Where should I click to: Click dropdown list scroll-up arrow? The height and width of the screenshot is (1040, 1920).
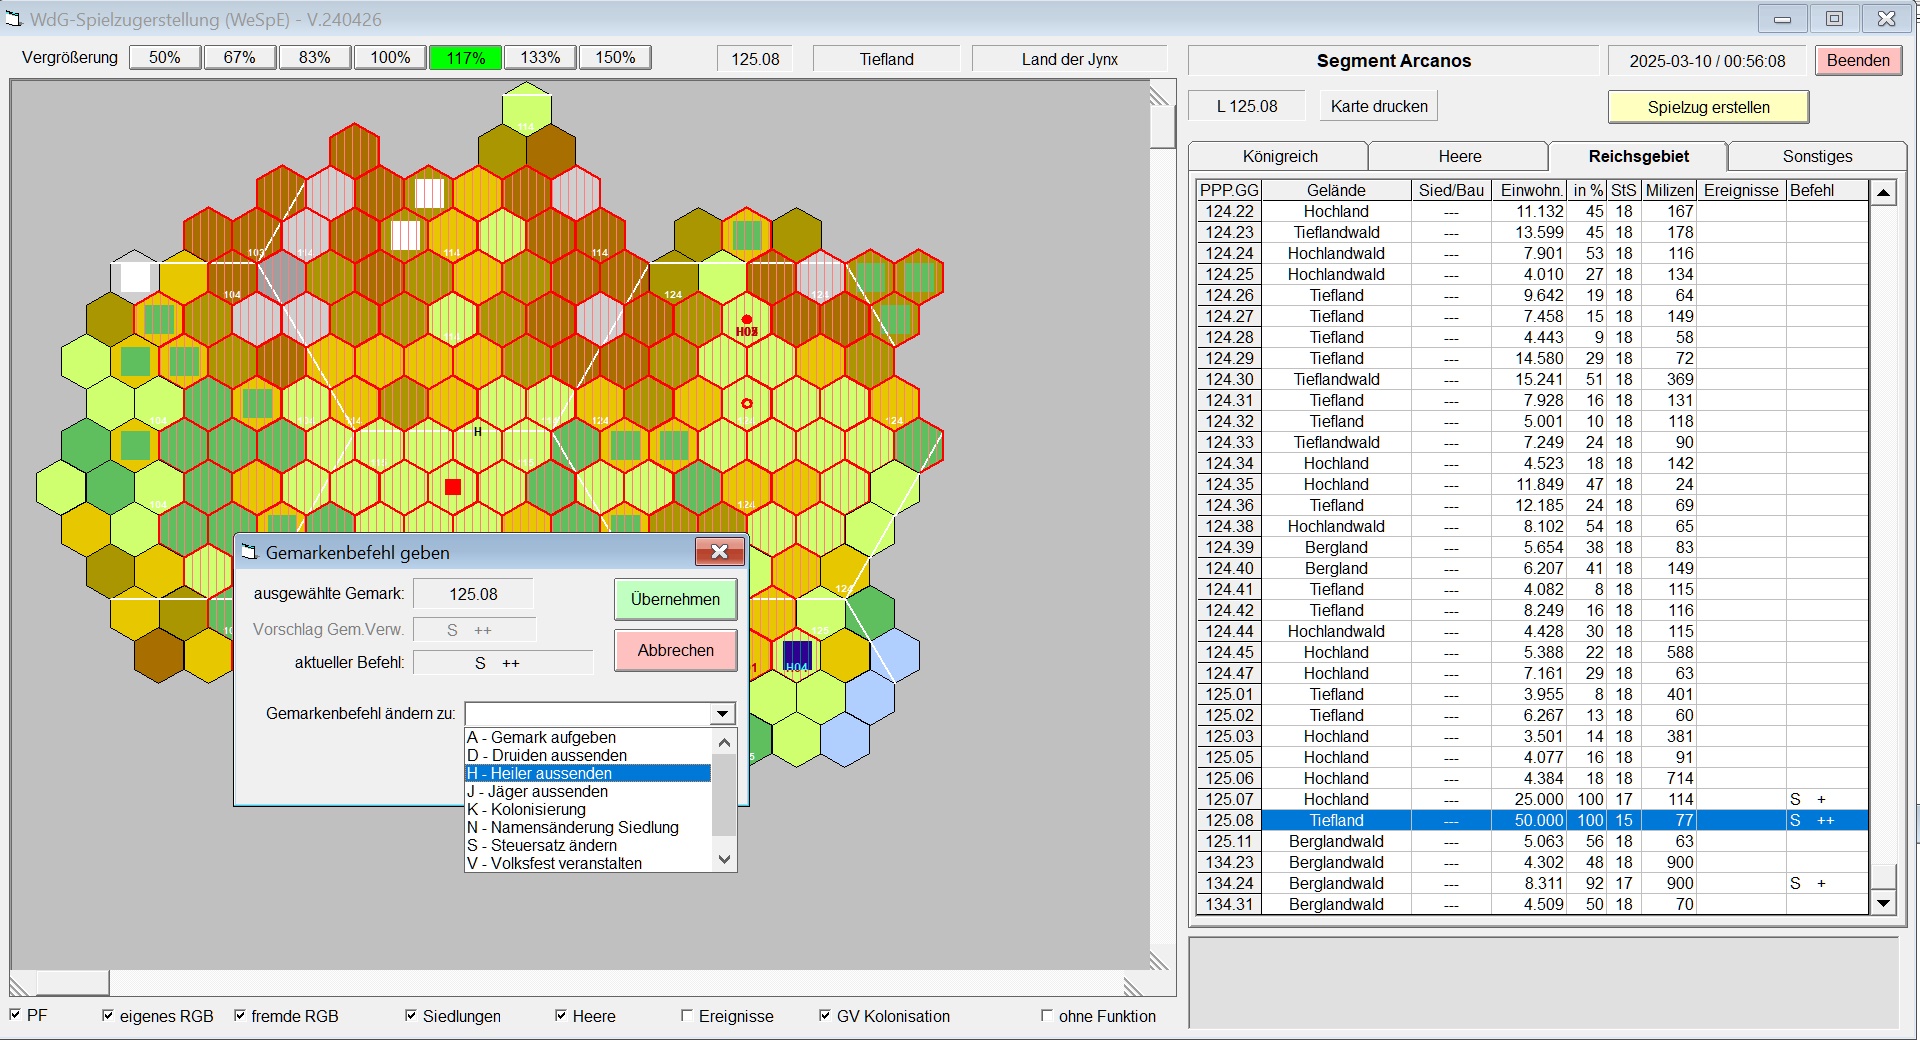click(725, 742)
